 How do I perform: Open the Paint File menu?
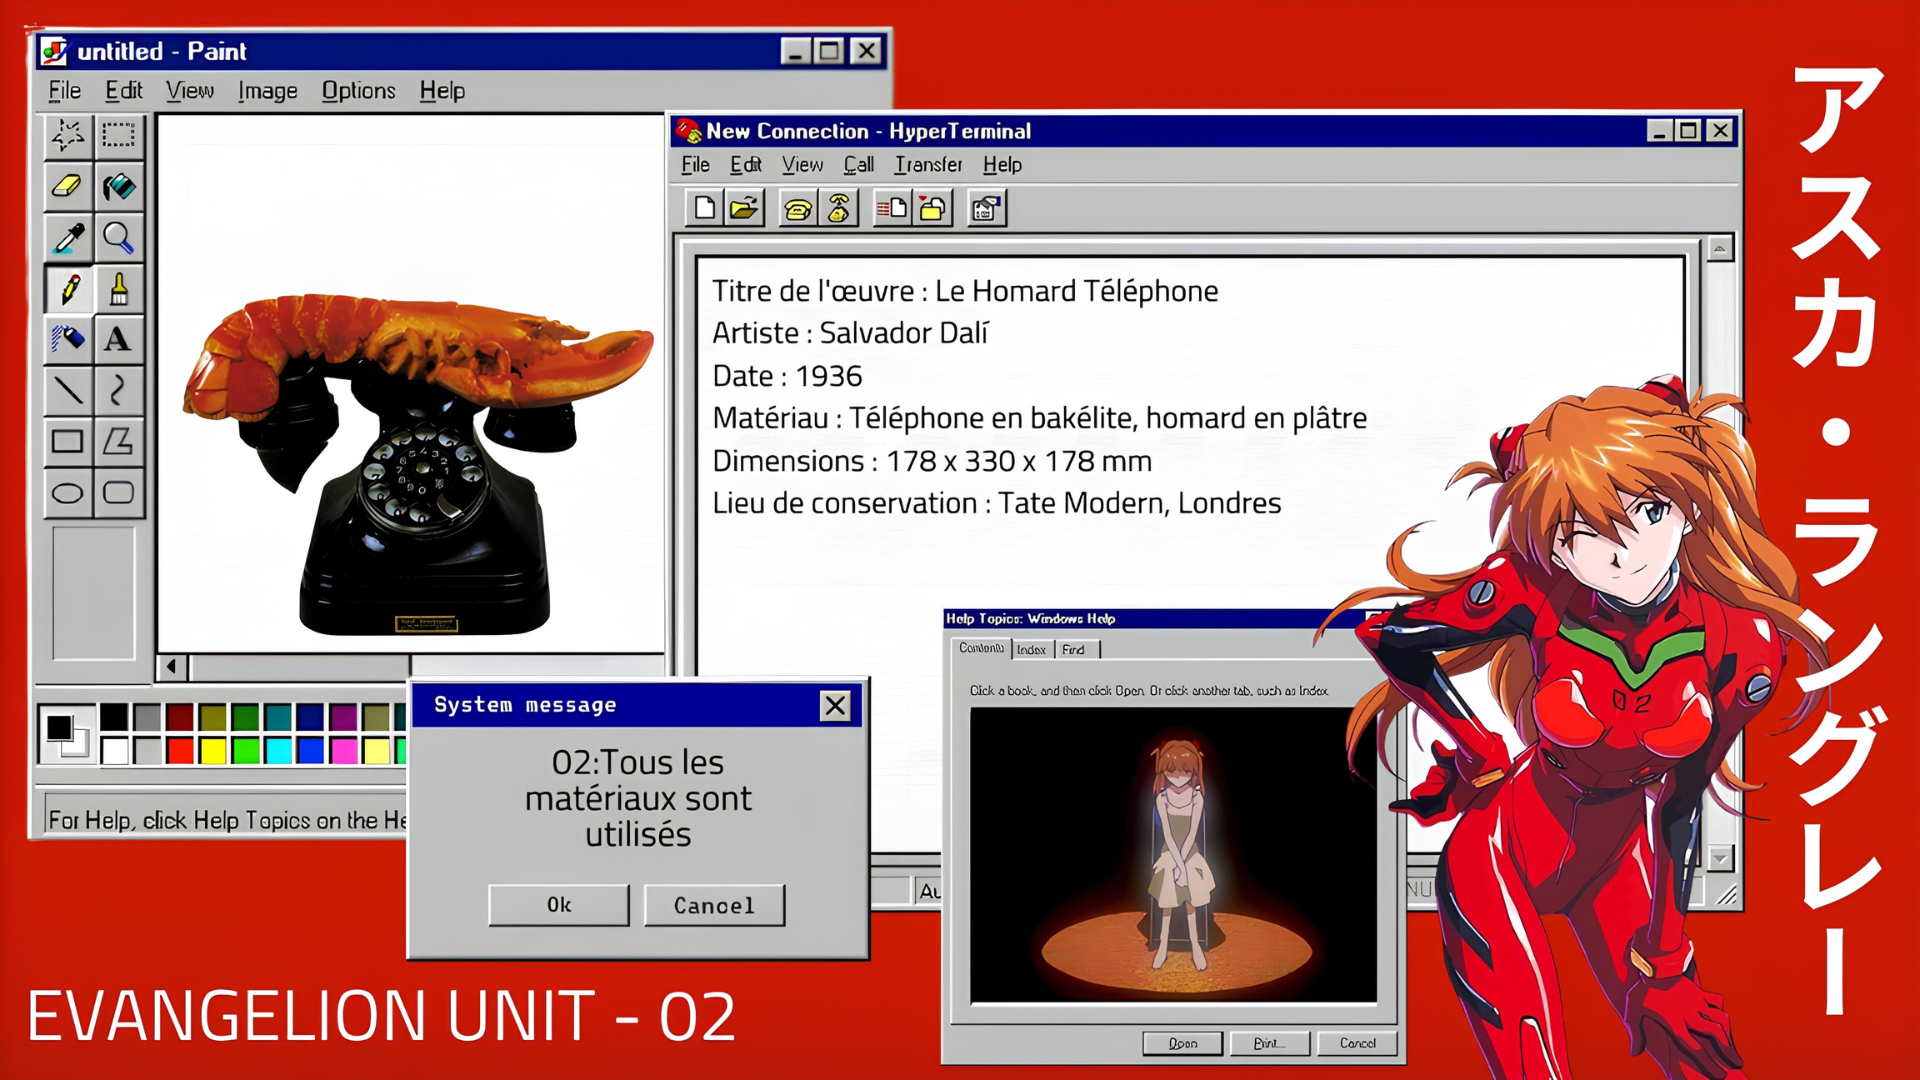point(65,91)
